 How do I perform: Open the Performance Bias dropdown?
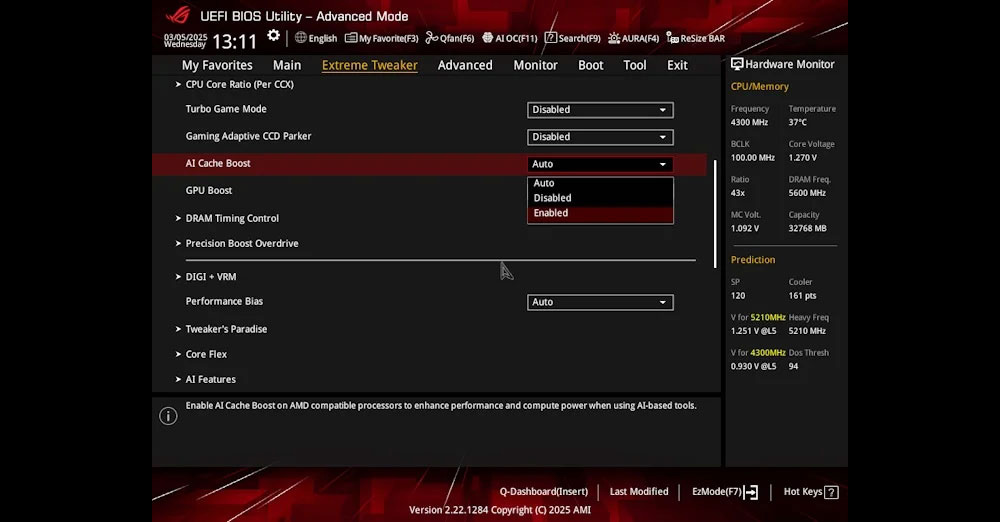600,302
